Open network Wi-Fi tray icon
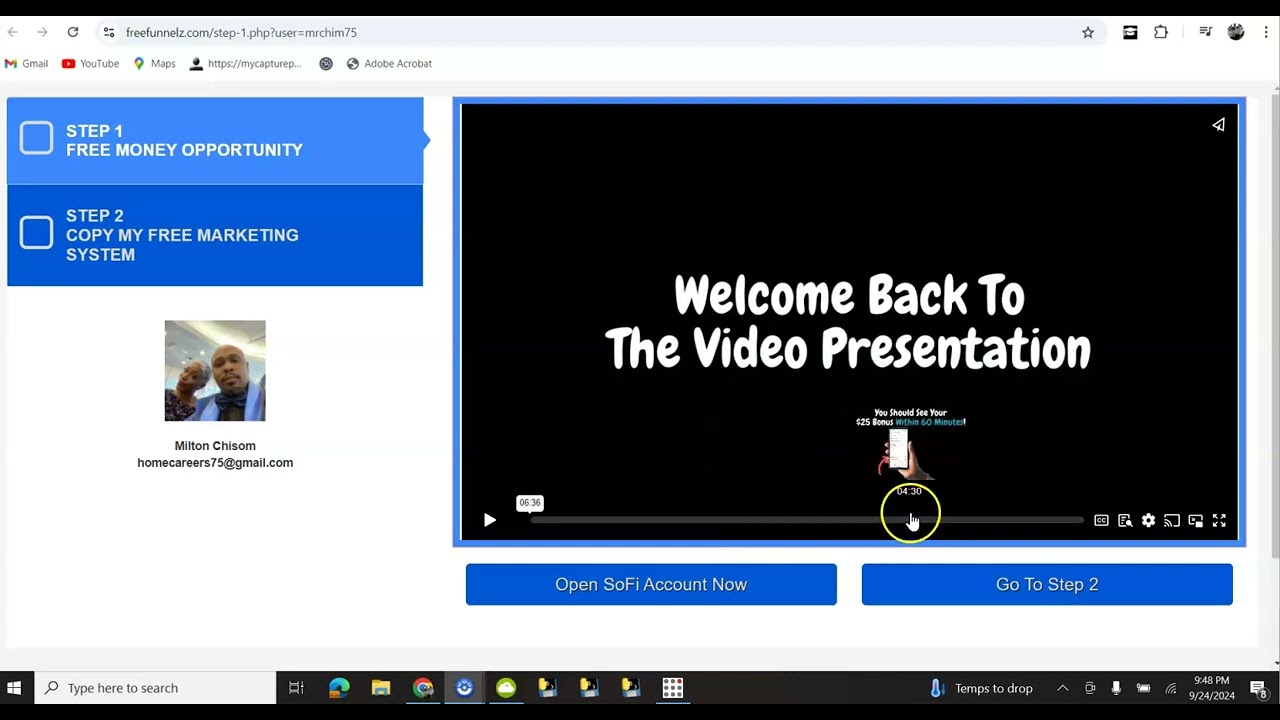This screenshot has height=720, width=1280. click(x=1171, y=688)
